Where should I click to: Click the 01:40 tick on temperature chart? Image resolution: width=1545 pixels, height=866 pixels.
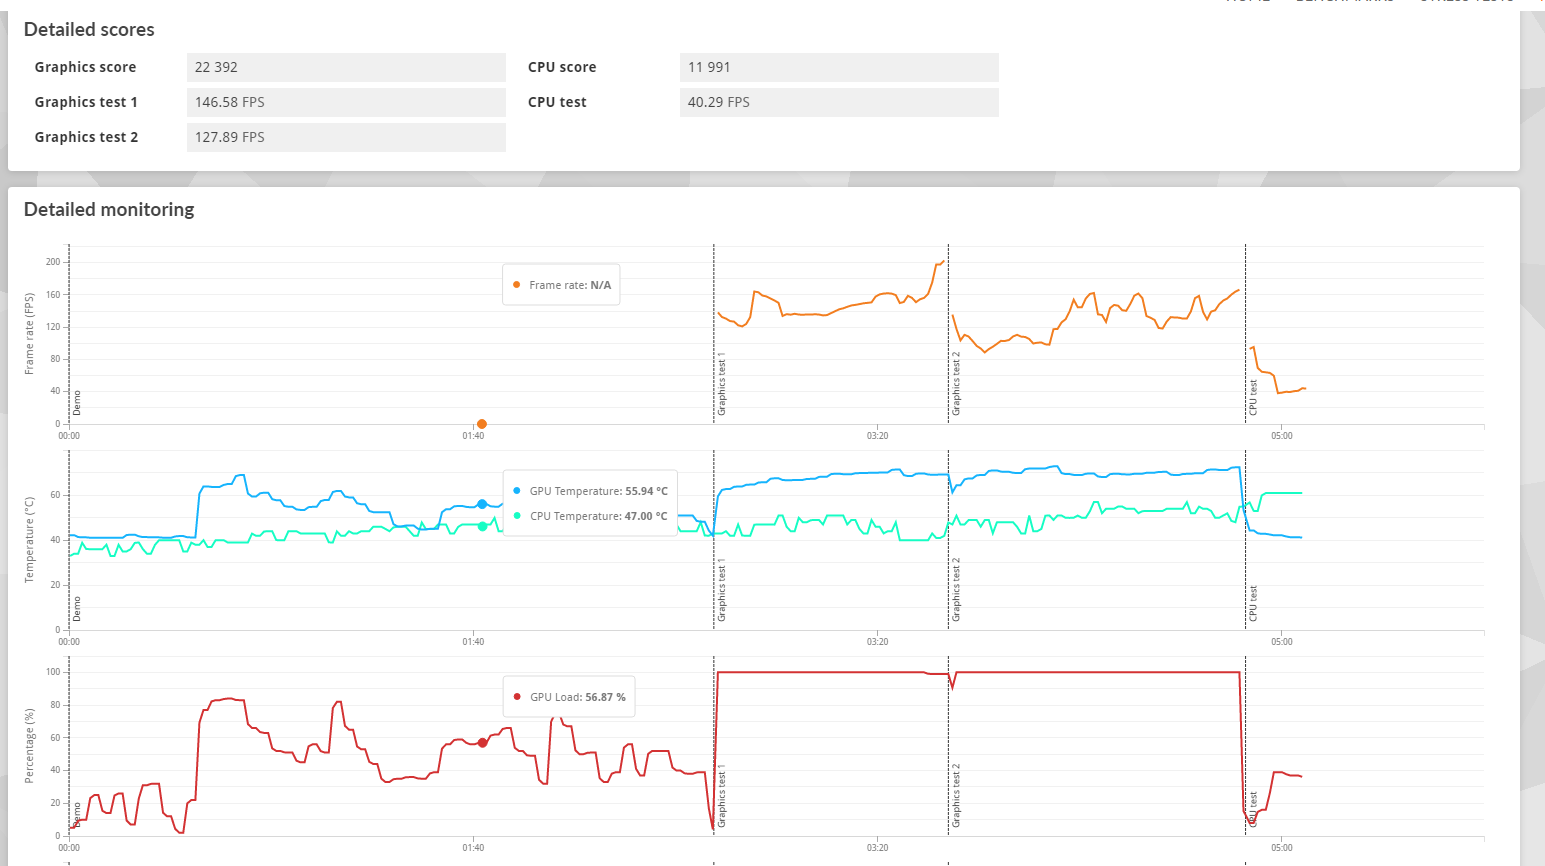point(473,641)
